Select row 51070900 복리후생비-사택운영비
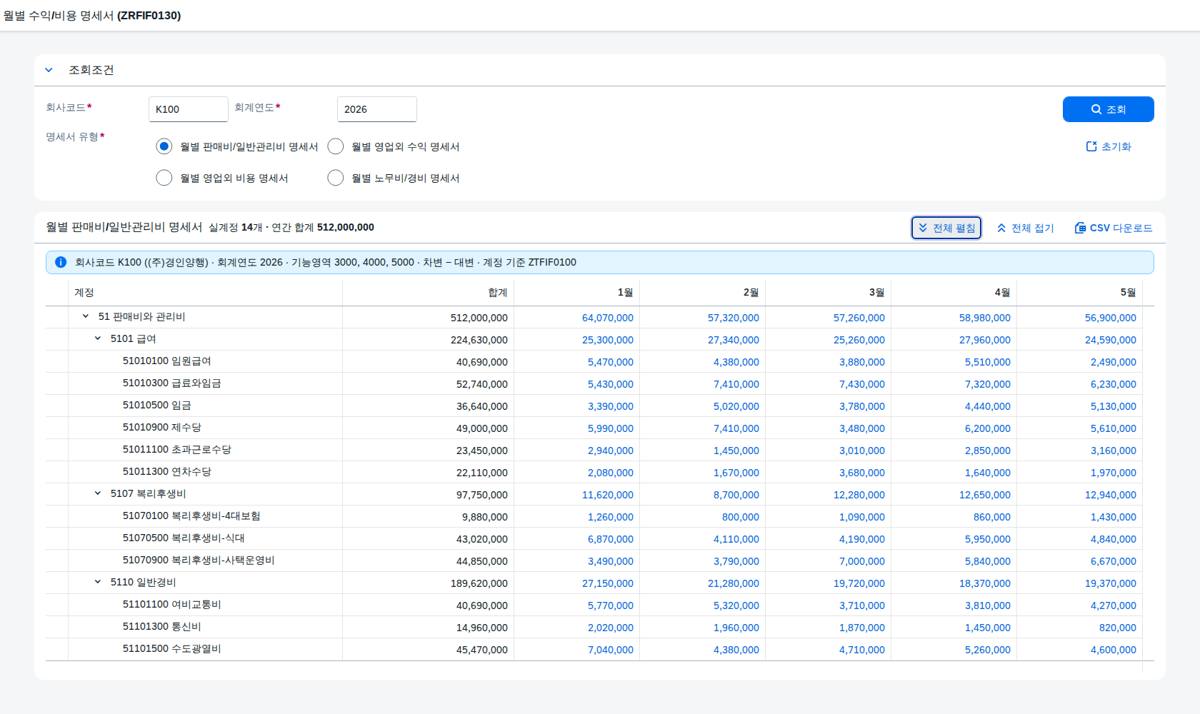Screen dimensions: 1200x714 (x=57, y=560)
